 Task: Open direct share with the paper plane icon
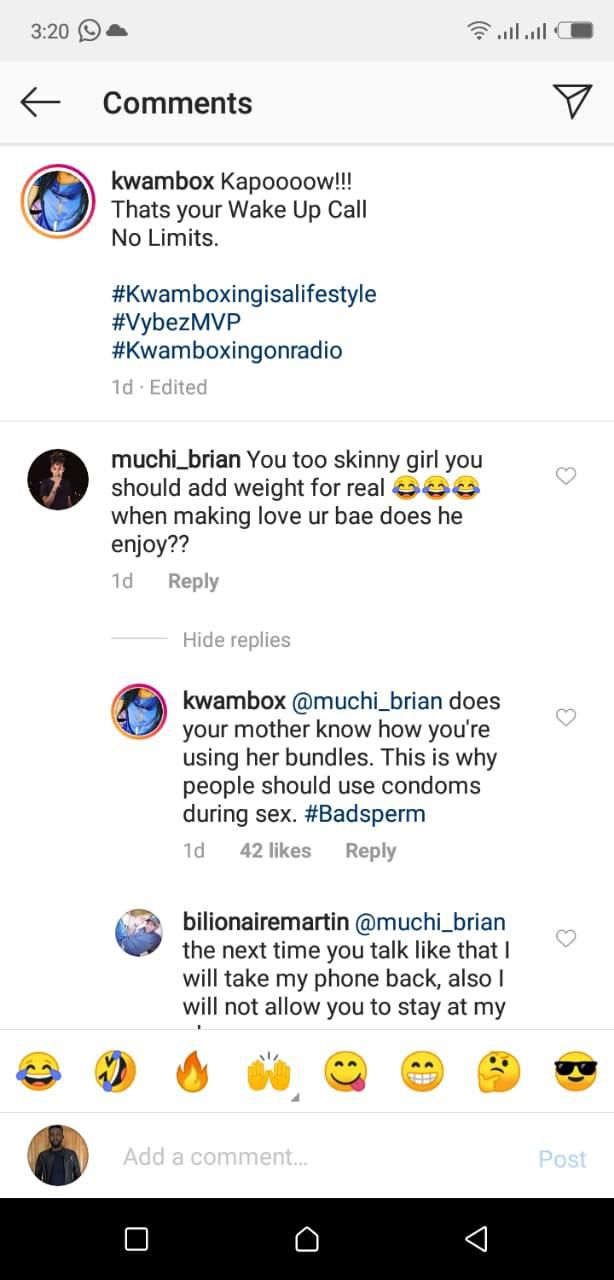point(572,101)
